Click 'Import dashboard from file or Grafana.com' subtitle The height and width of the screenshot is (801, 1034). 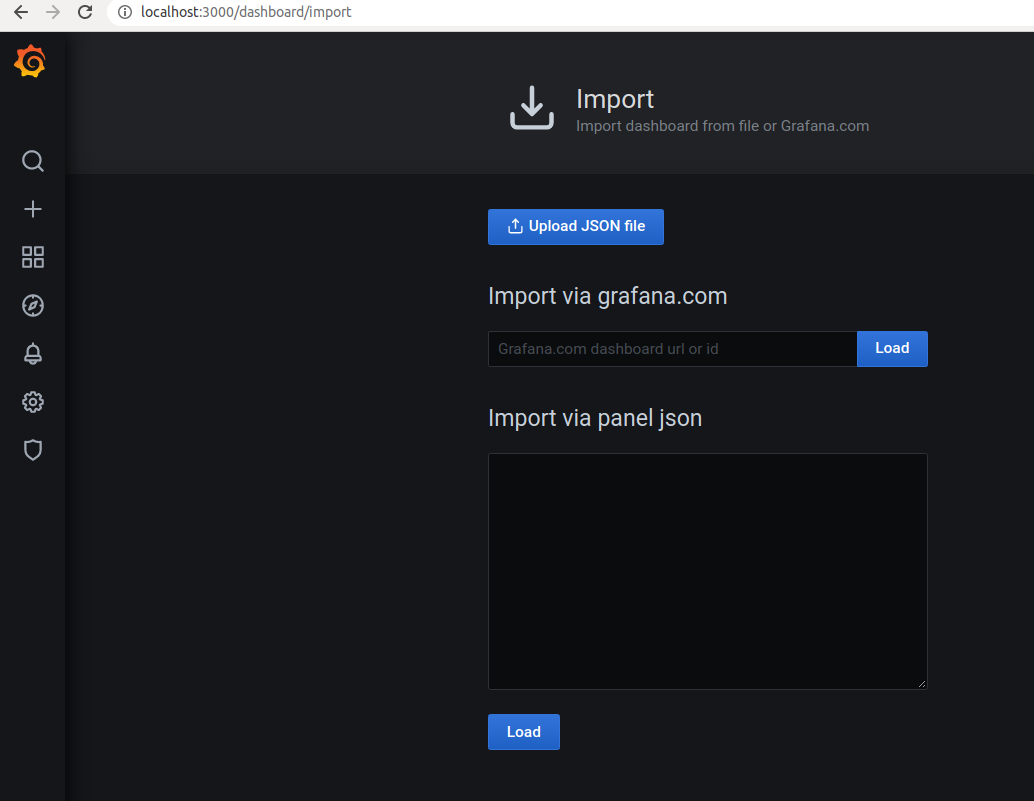coord(722,126)
